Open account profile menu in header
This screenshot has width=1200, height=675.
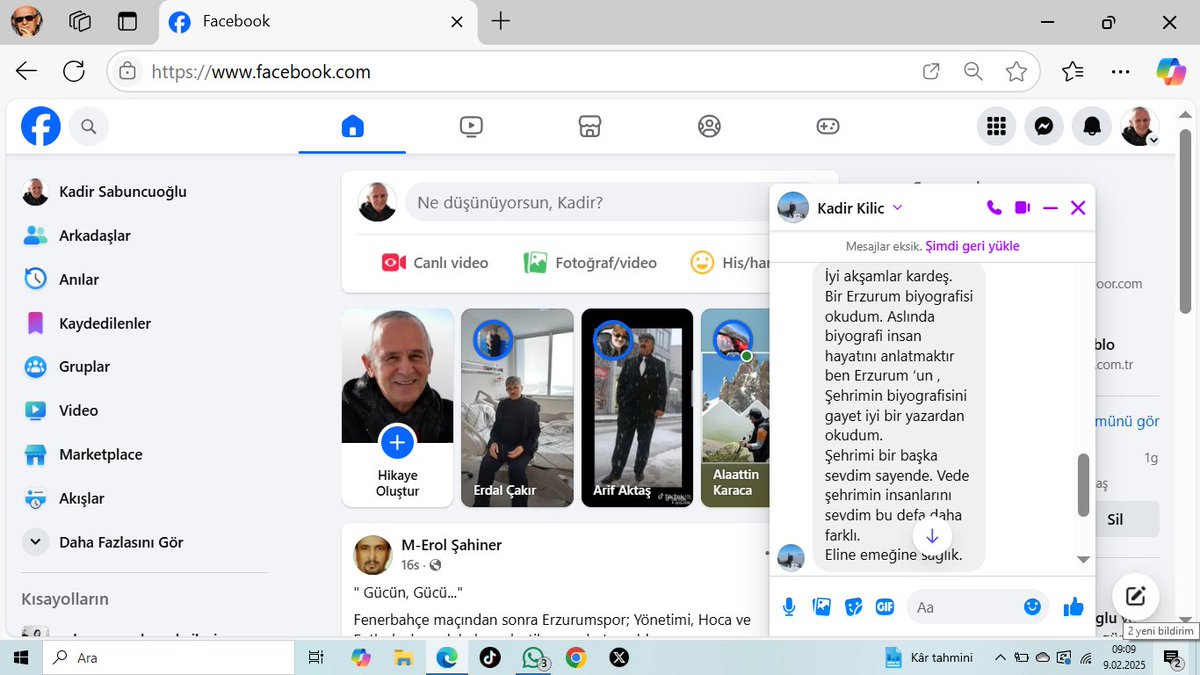click(1140, 126)
